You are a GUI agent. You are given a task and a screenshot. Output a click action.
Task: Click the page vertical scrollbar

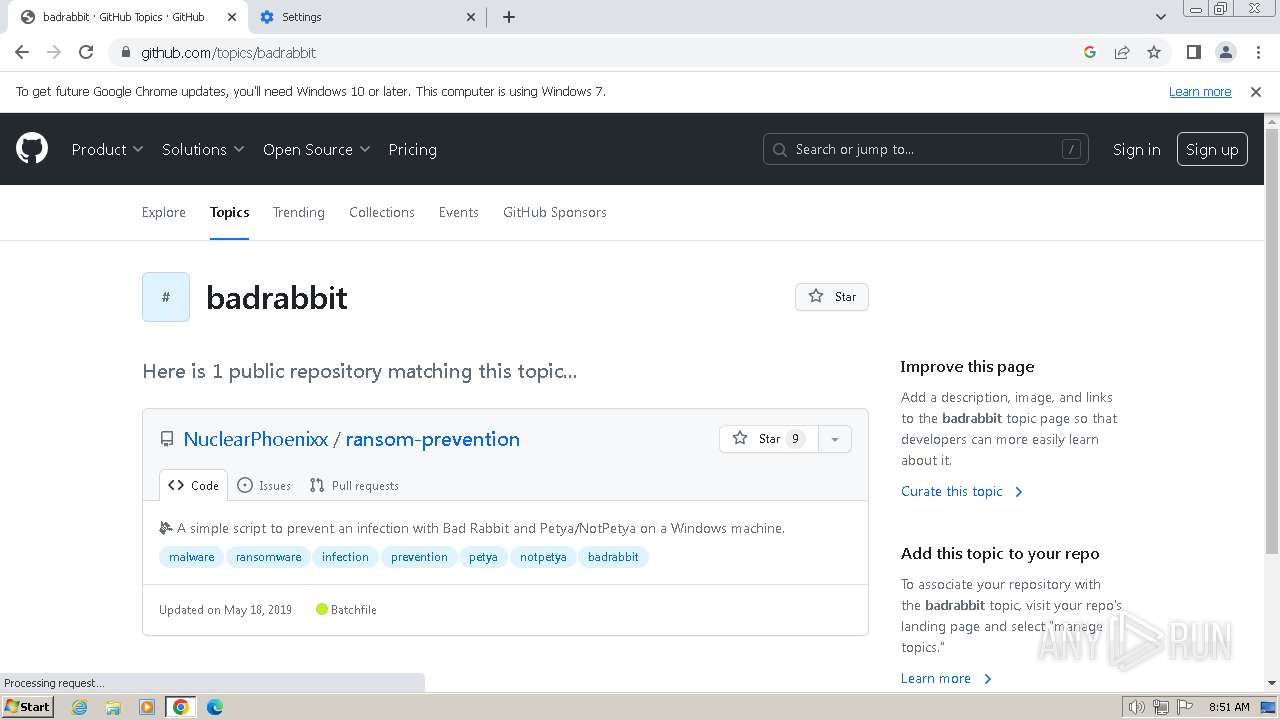coord(1272,340)
